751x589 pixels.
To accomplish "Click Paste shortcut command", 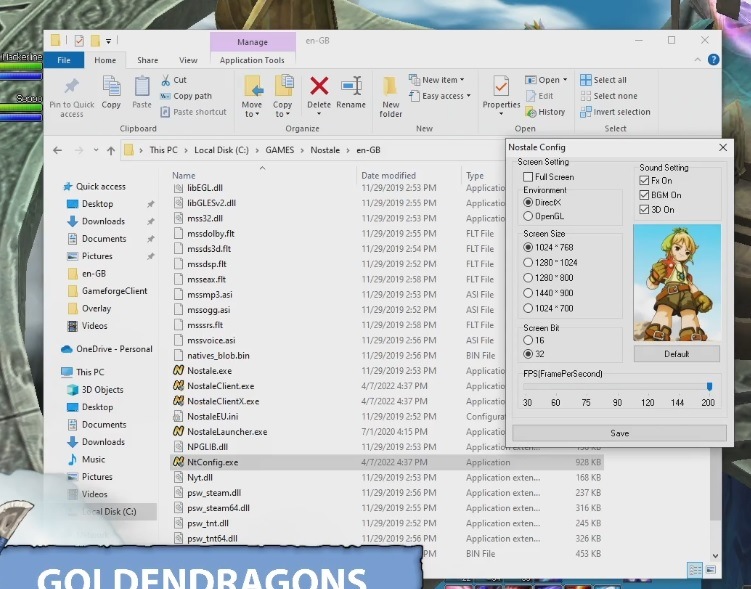I will 193,112.
